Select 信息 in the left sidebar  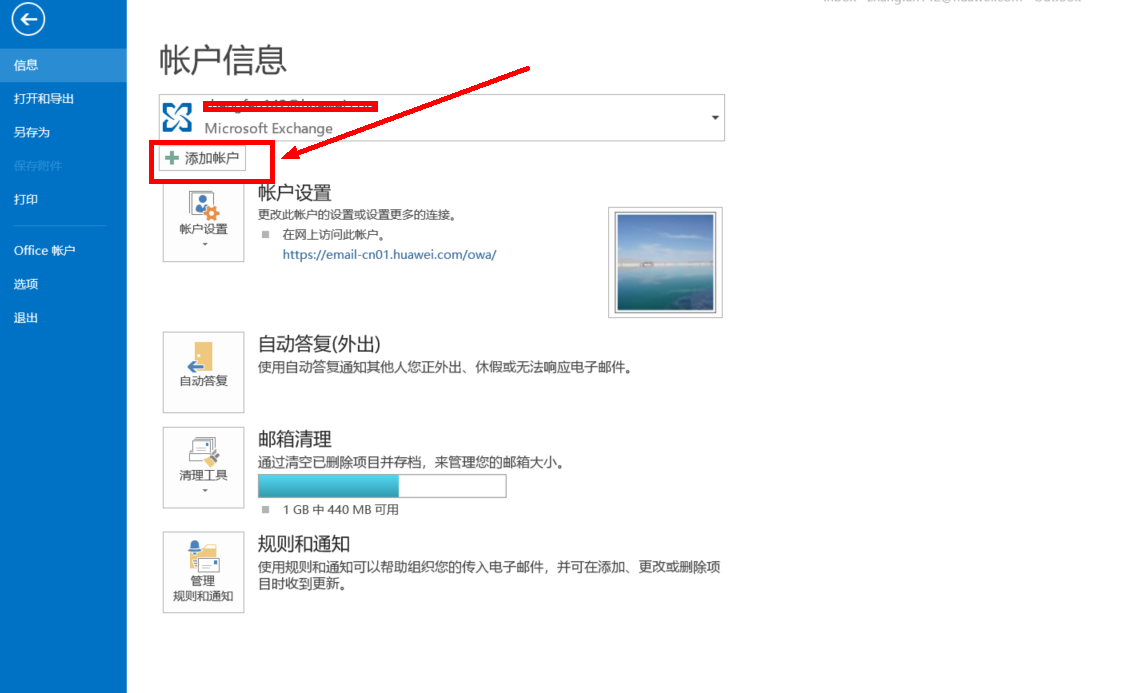click(x=25, y=64)
